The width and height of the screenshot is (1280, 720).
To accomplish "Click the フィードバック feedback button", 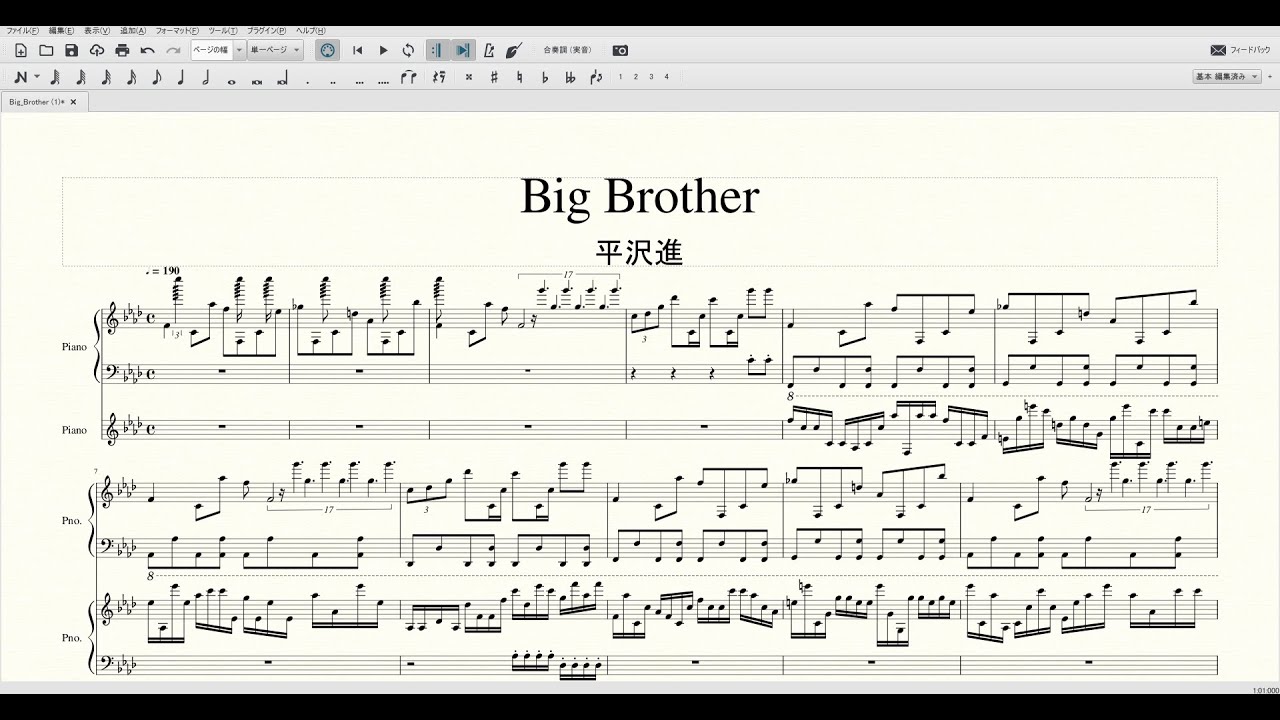I will [1239, 50].
